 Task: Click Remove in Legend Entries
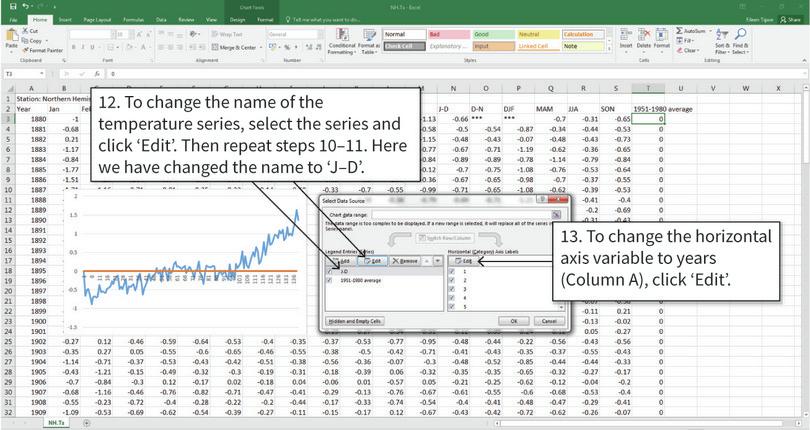click(406, 260)
